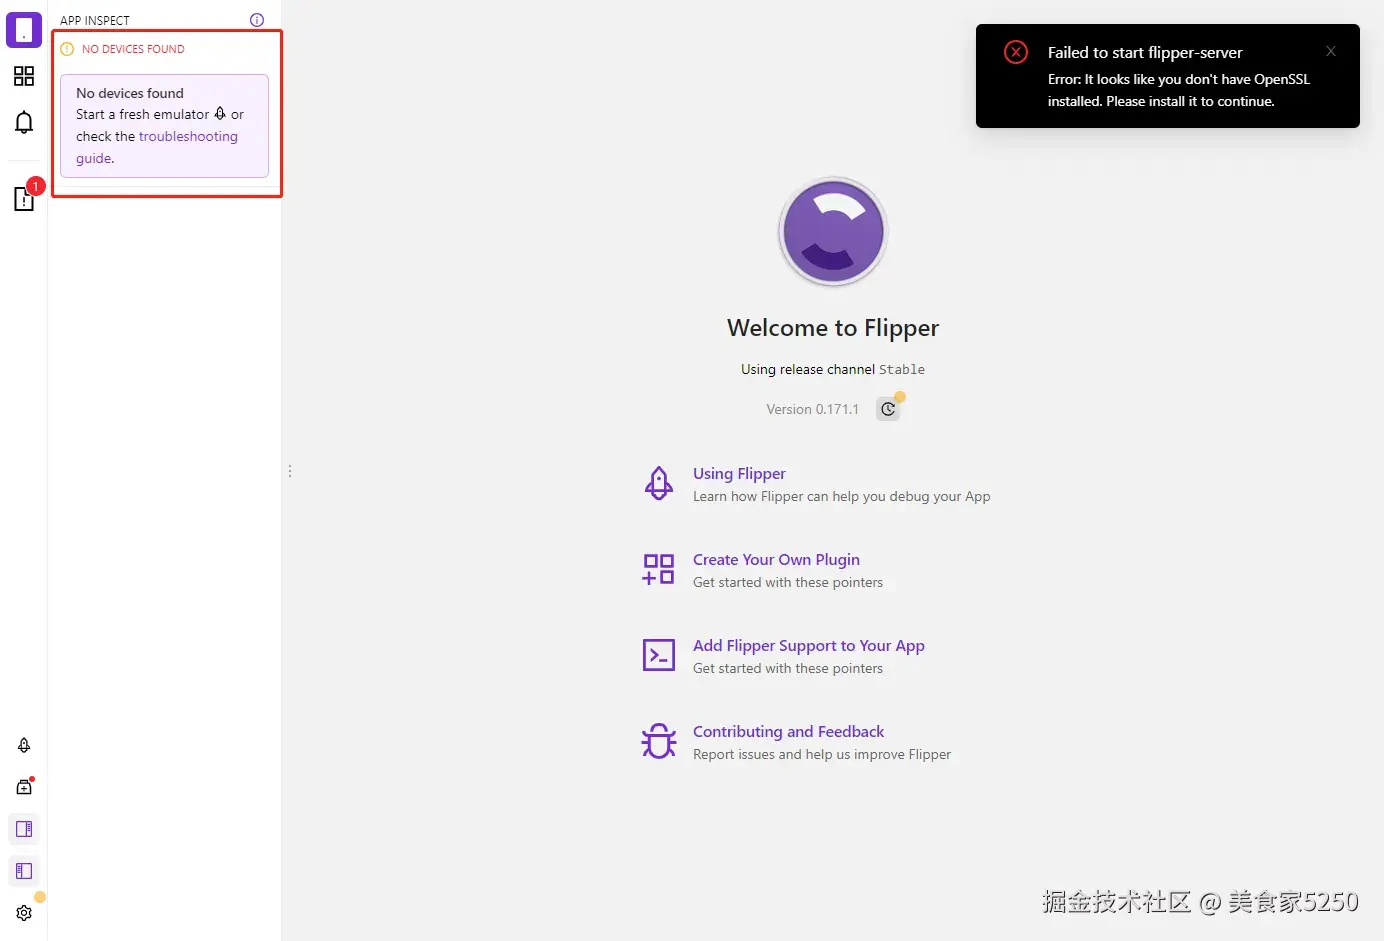Viewport: 1384px width, 941px height.
Task: Click Add Flipper Support terminal icon
Action: (659, 655)
